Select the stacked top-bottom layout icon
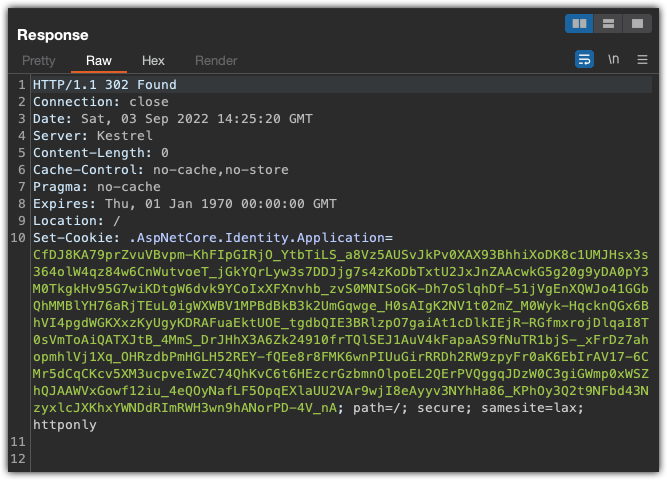 [x=608, y=23]
